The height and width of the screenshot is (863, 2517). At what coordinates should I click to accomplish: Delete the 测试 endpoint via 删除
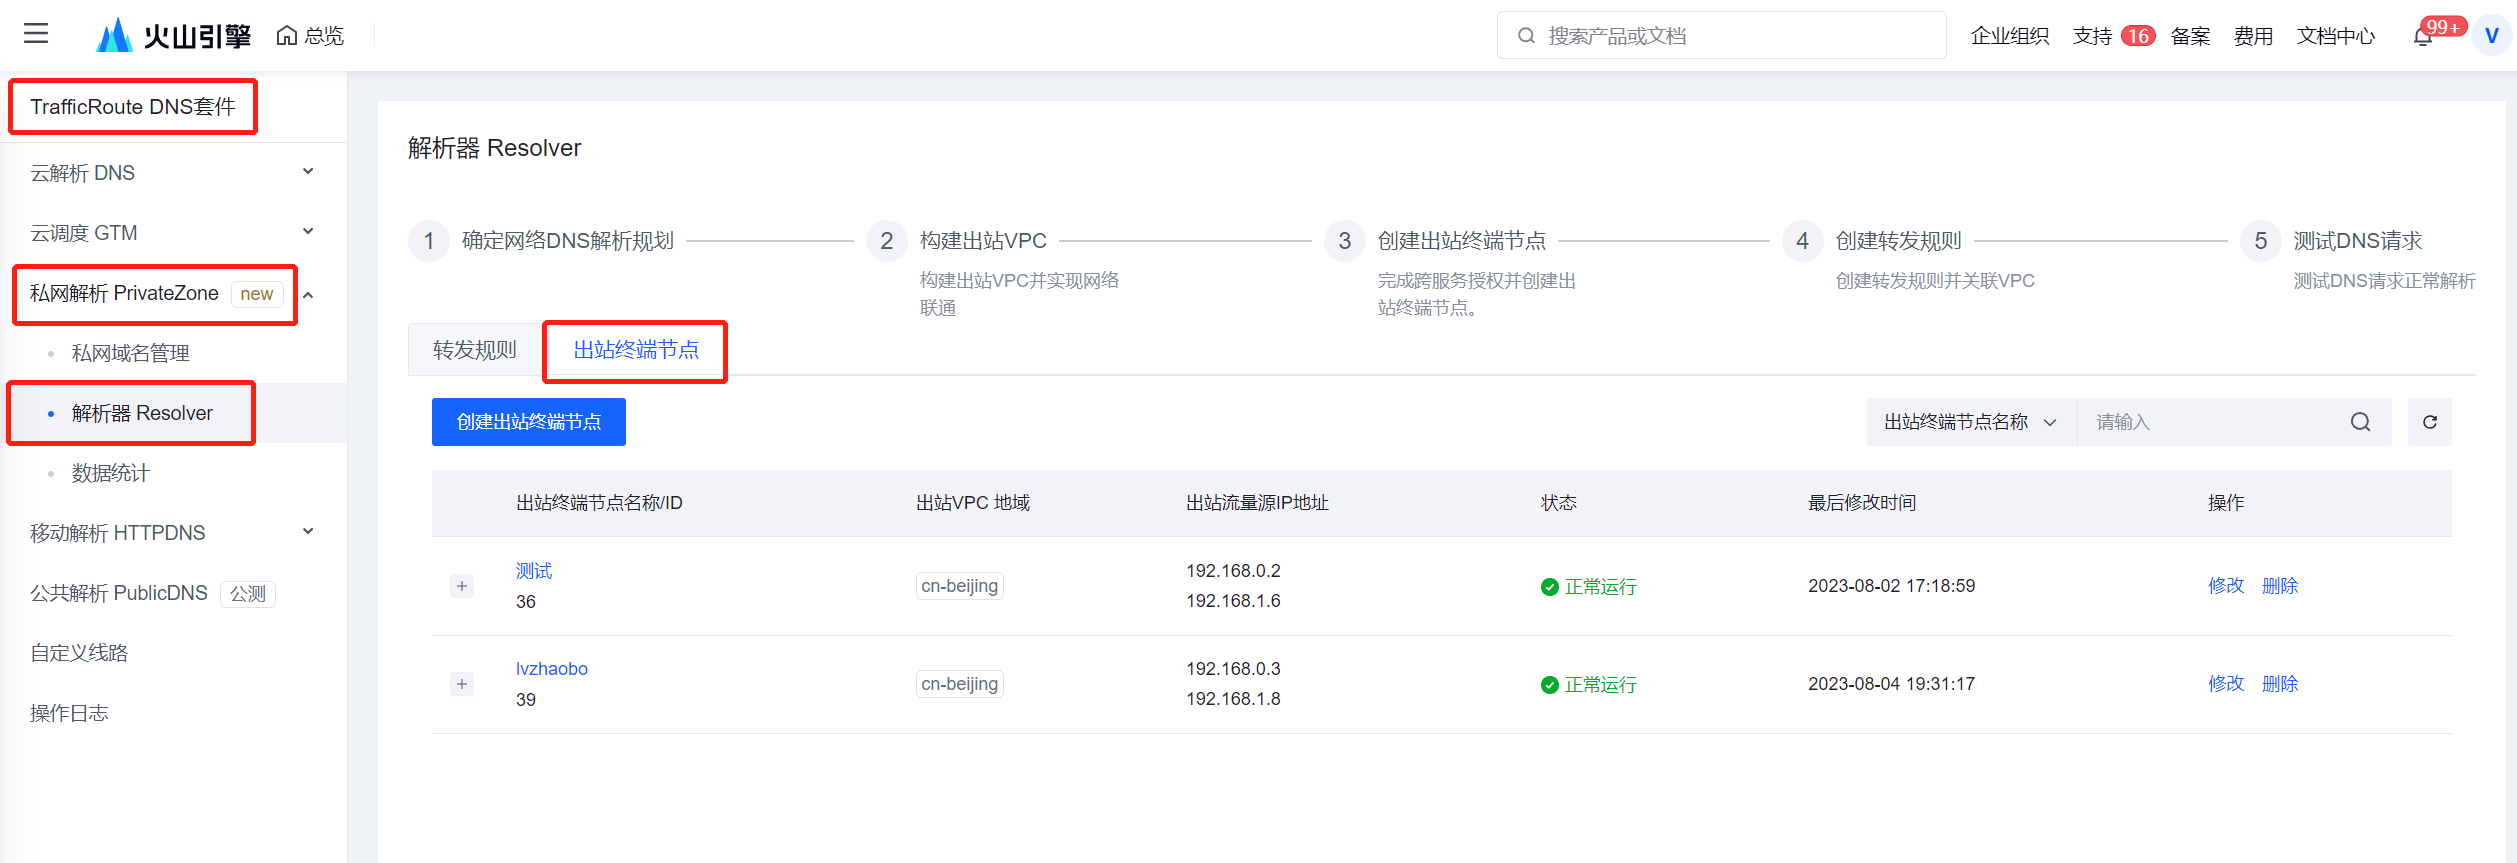click(x=2280, y=586)
